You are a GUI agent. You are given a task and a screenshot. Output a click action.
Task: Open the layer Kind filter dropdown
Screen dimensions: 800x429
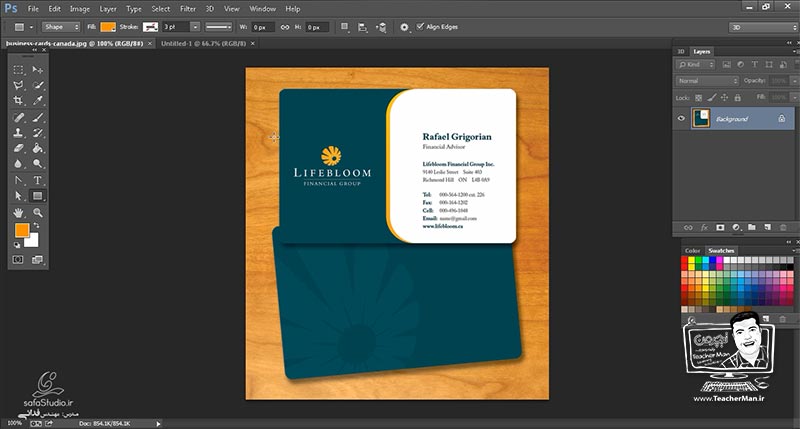click(x=696, y=64)
